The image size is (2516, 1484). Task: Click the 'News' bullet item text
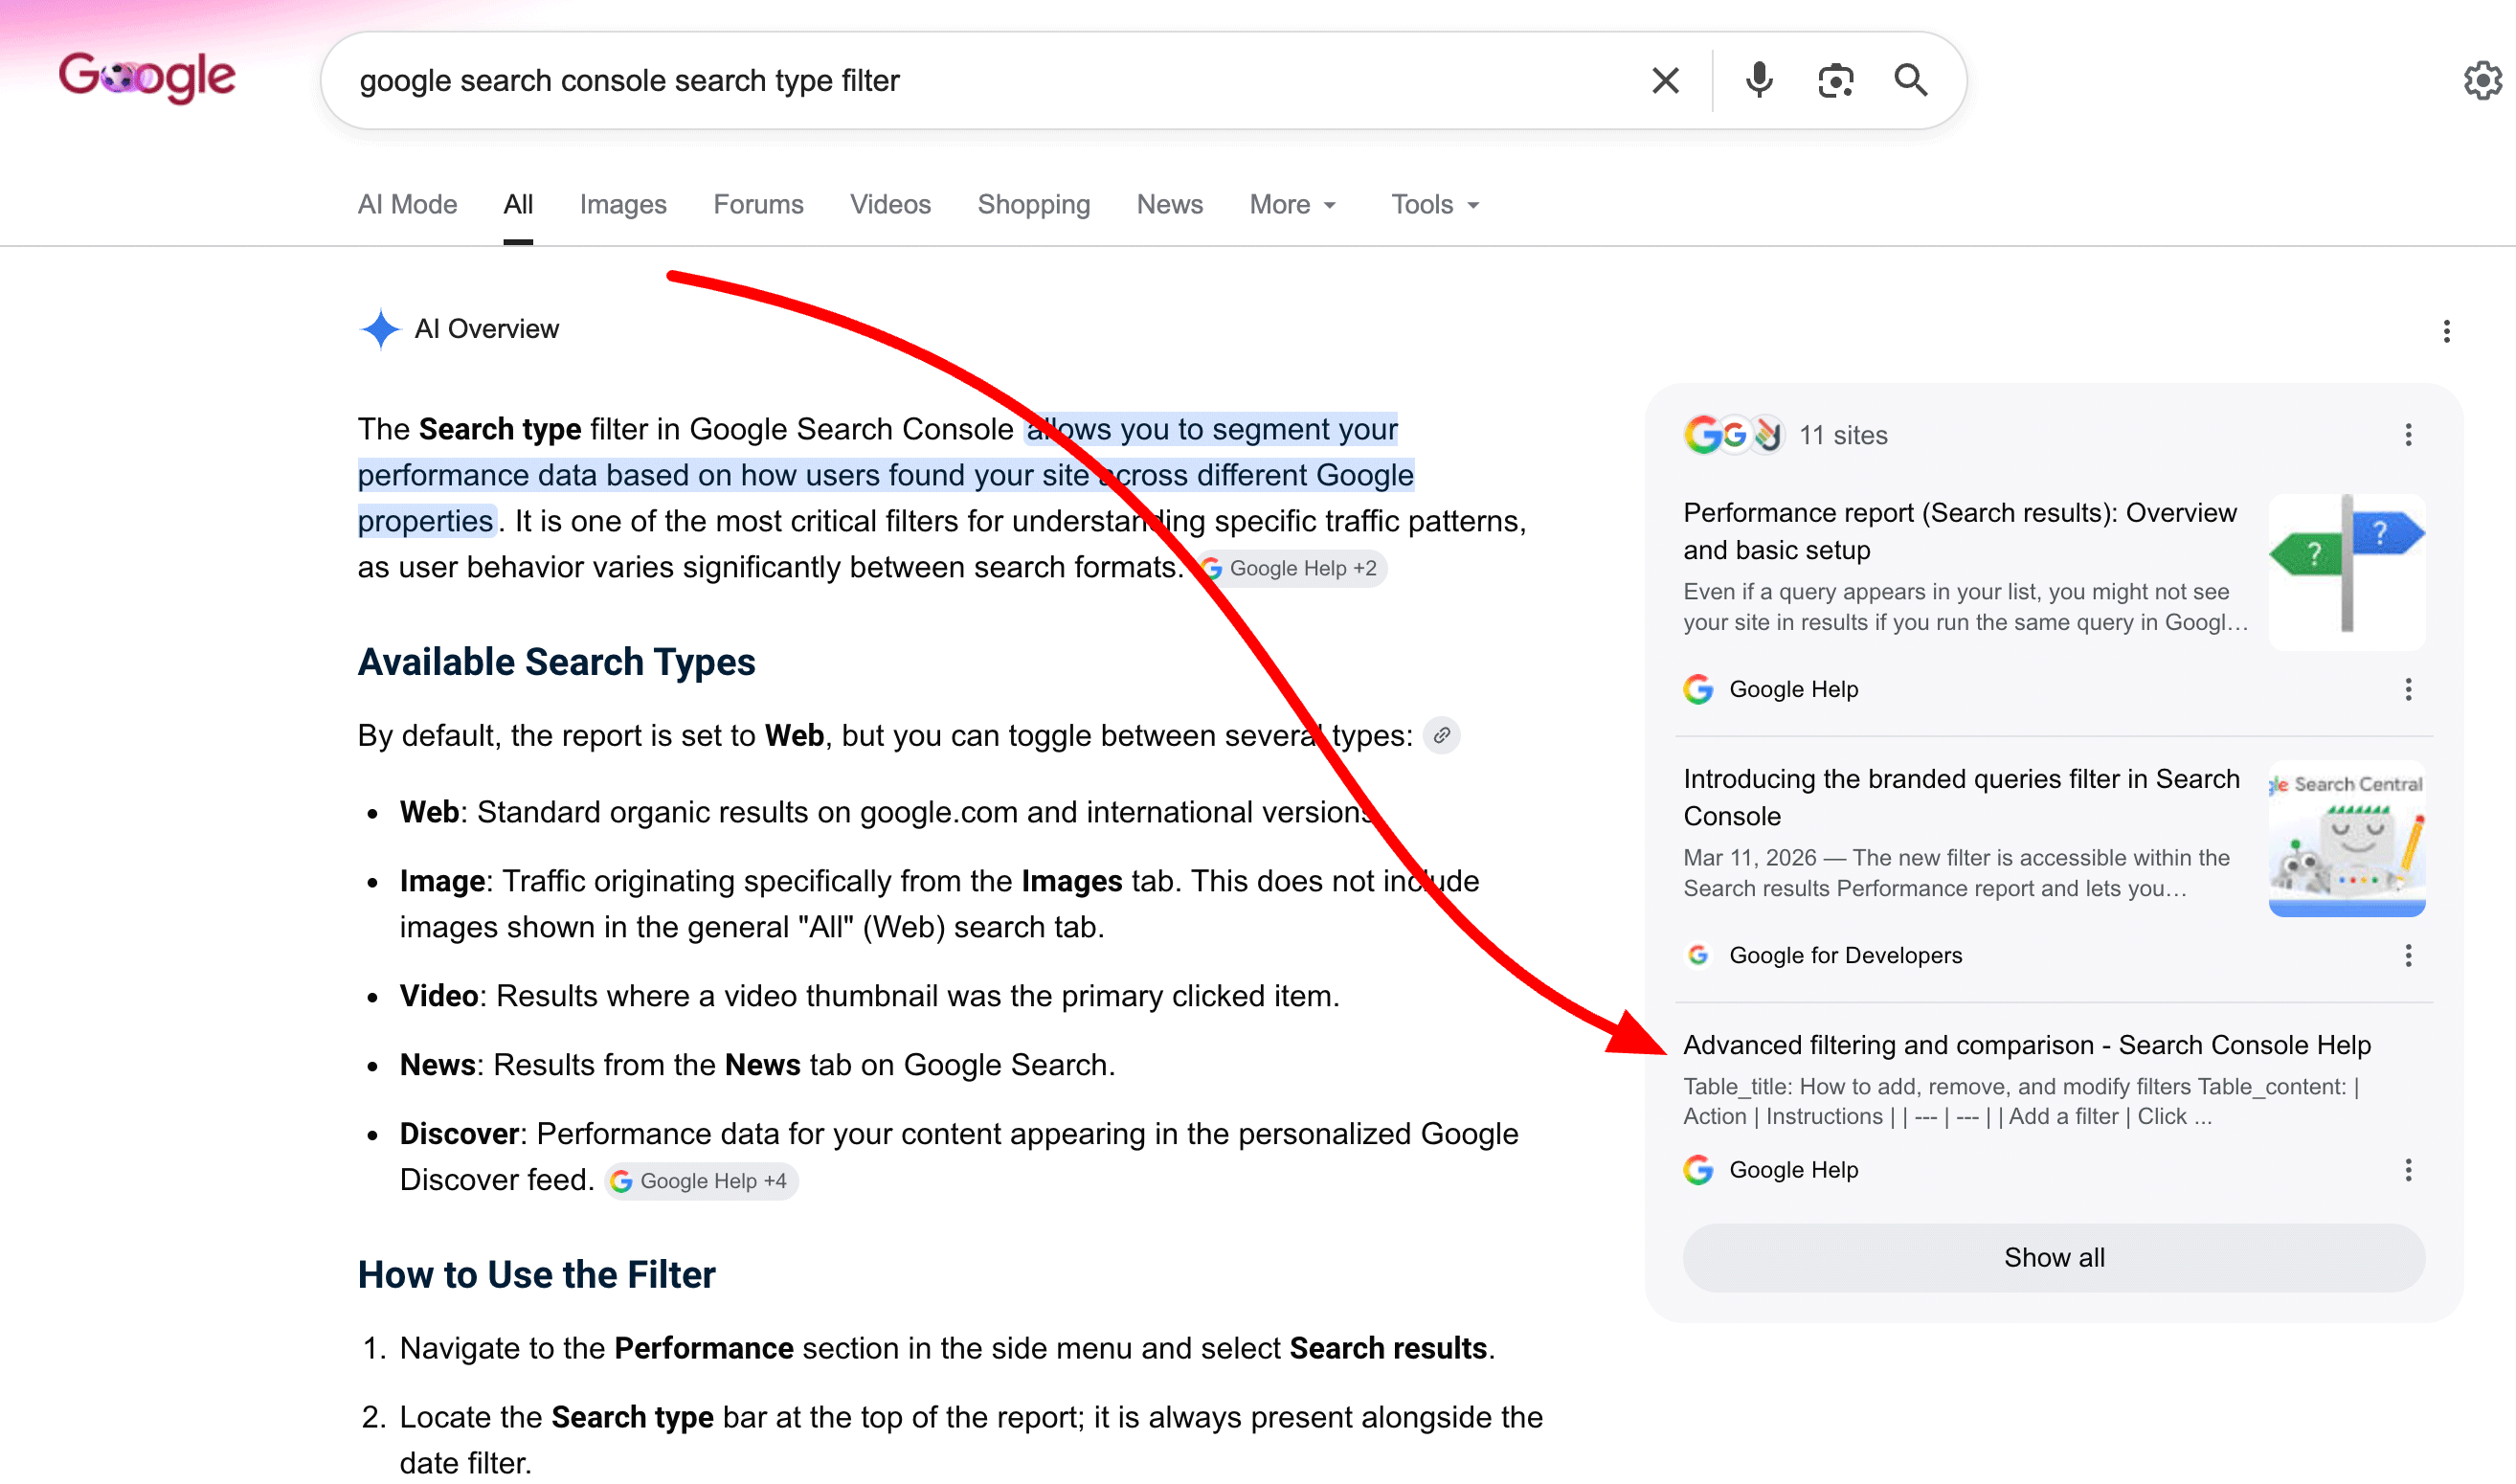click(757, 1065)
